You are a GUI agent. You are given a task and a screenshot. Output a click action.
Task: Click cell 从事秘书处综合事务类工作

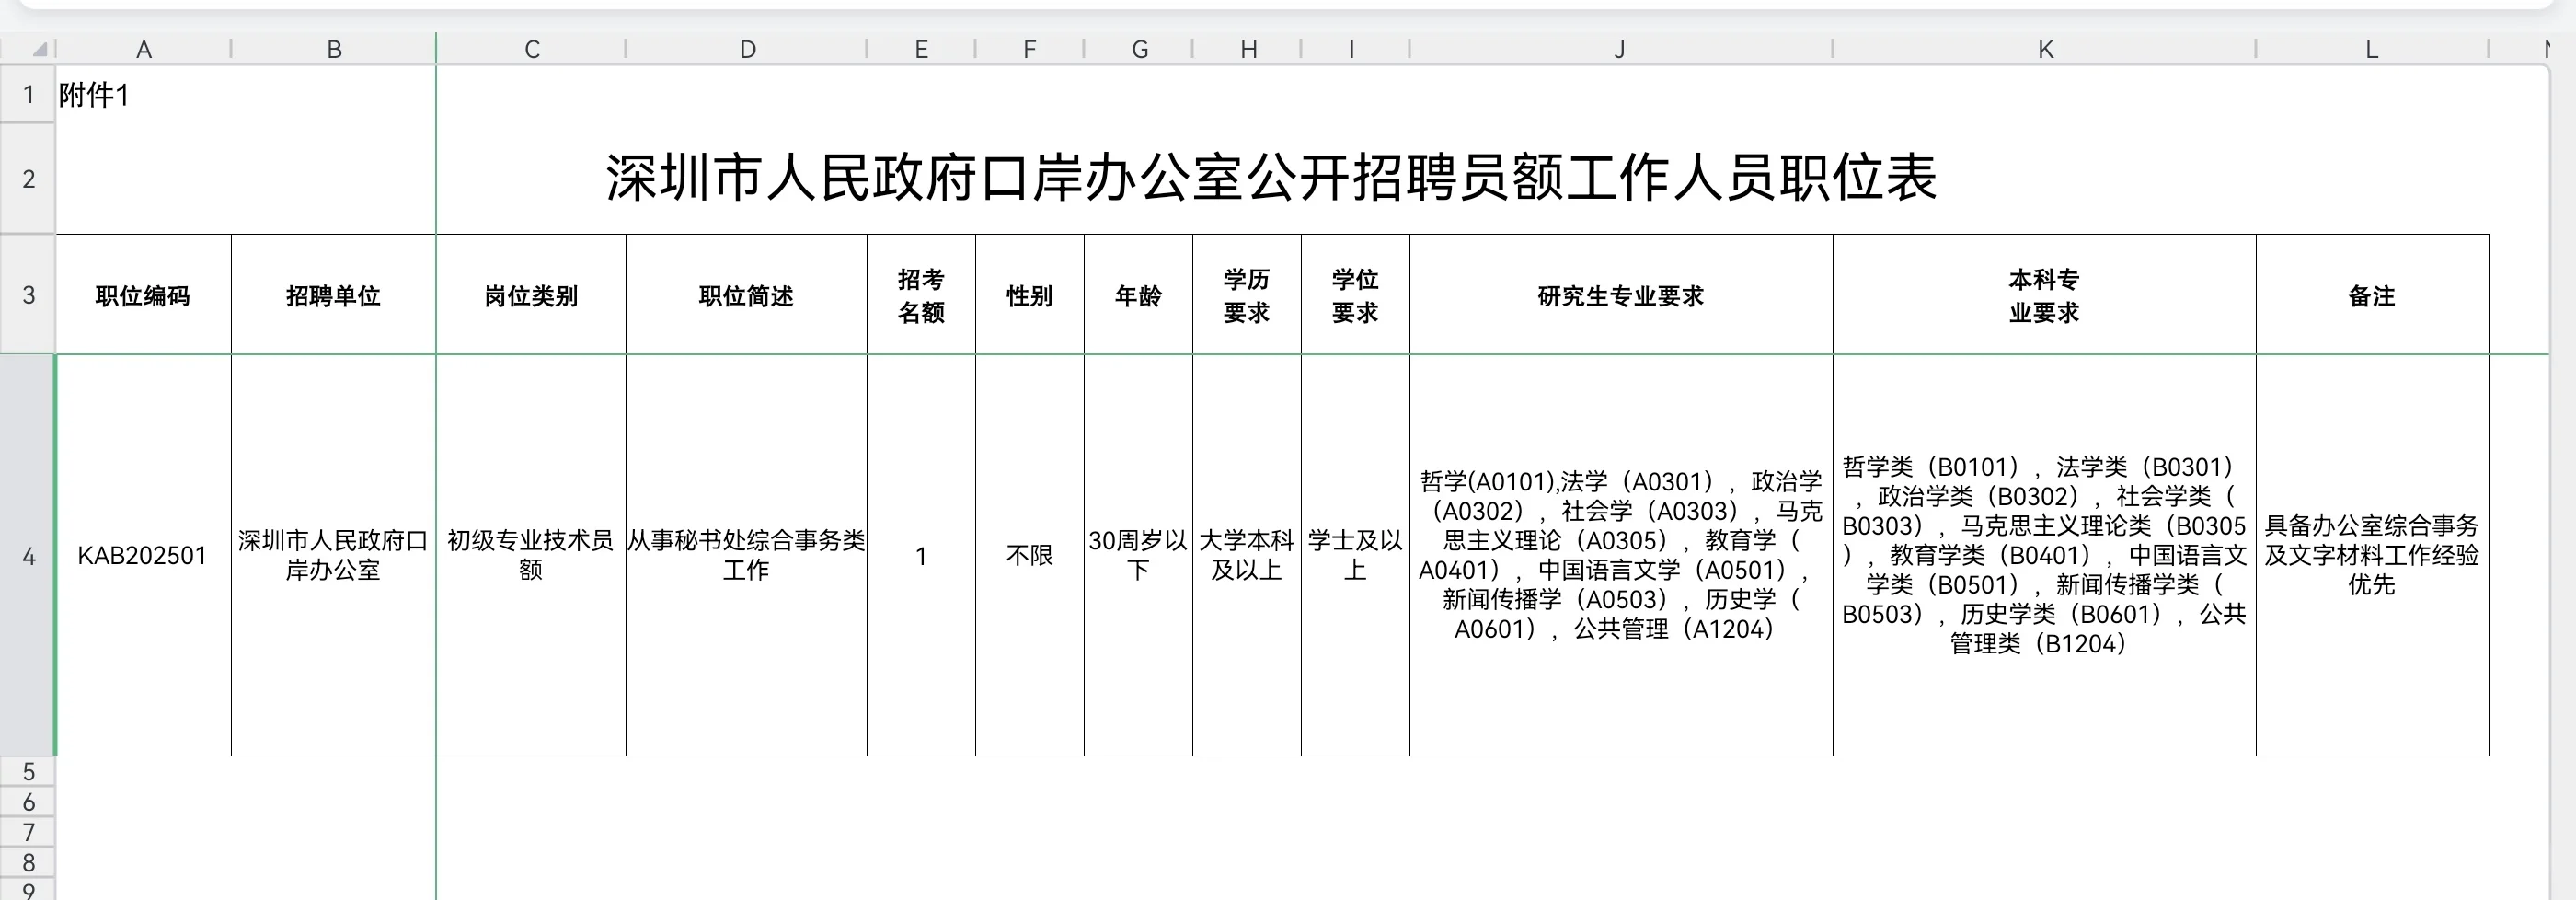(x=747, y=555)
